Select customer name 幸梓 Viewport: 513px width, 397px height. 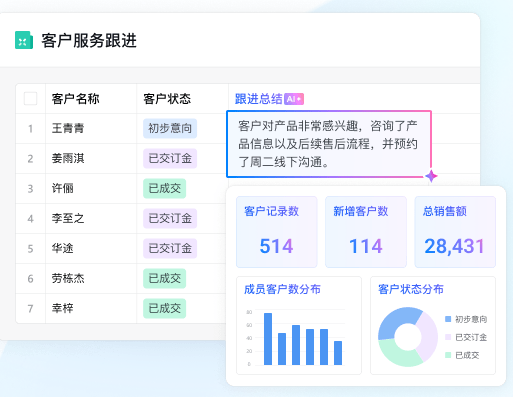pyautogui.click(x=62, y=308)
